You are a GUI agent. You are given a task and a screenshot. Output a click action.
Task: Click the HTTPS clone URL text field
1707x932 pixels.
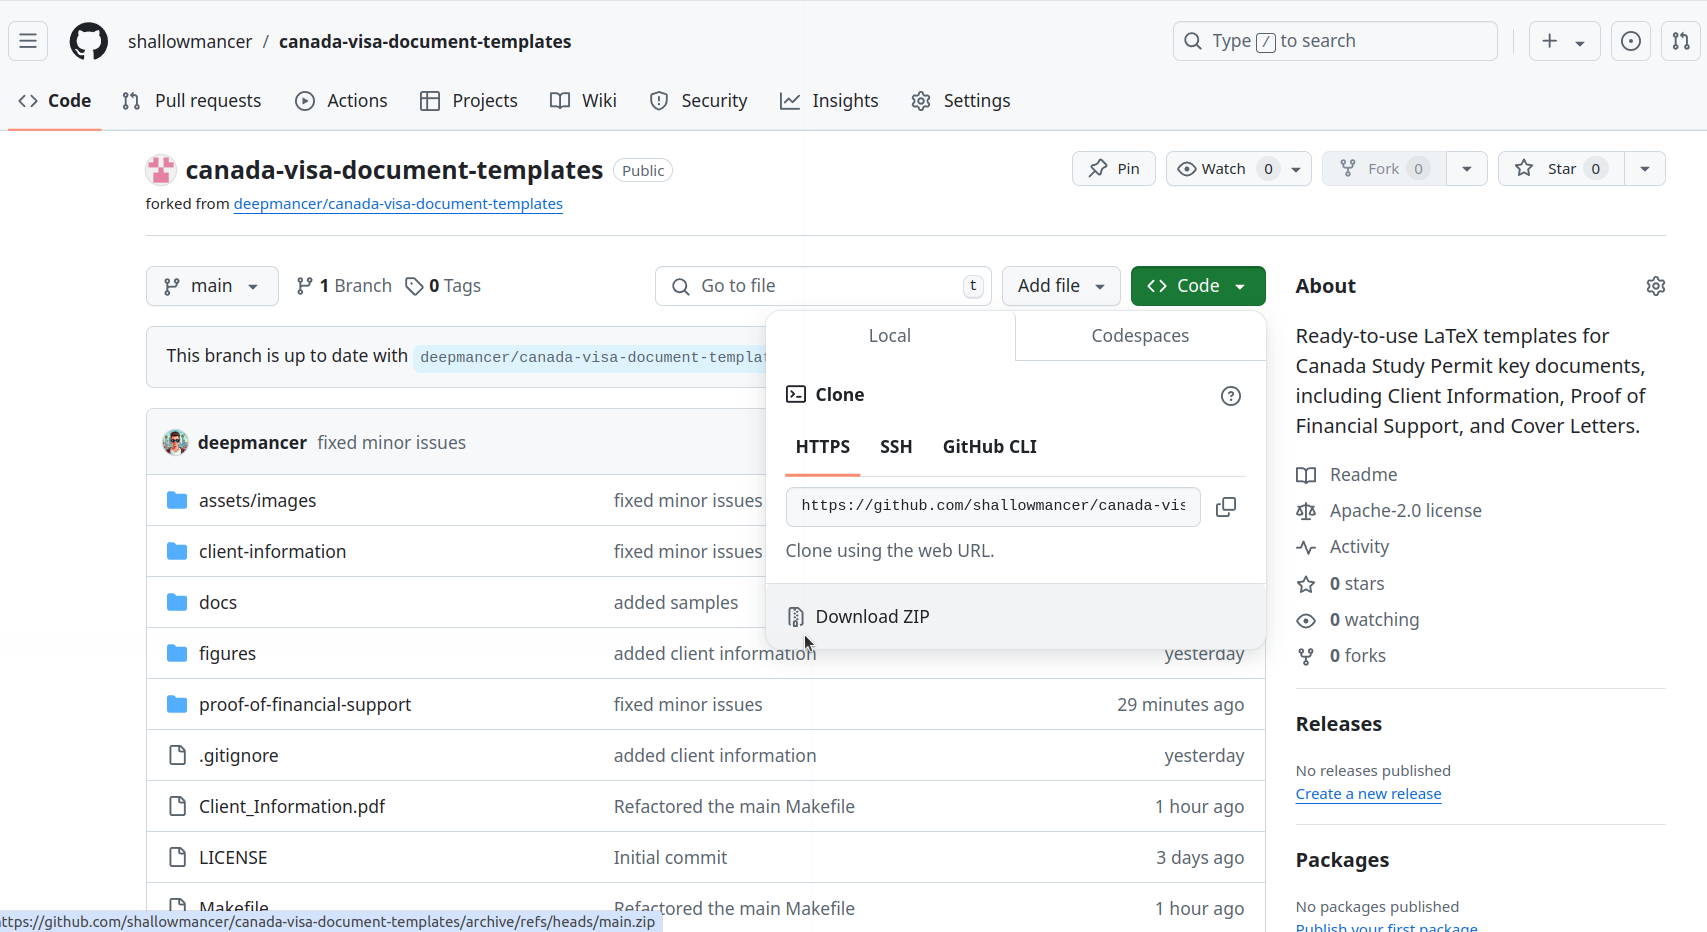pyautogui.click(x=993, y=507)
